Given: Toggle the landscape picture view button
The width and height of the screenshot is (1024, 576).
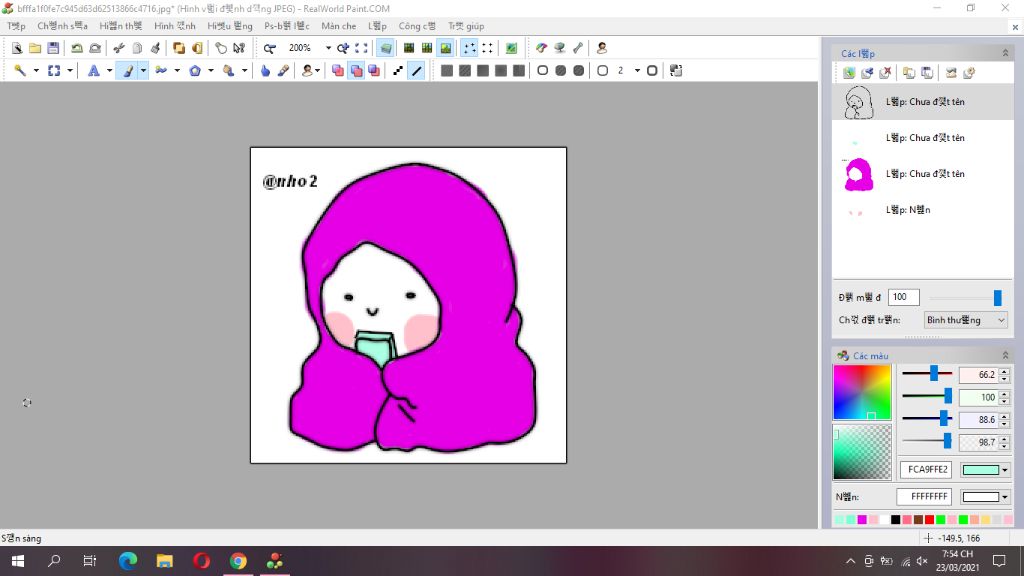Looking at the screenshot, I should (445, 48).
